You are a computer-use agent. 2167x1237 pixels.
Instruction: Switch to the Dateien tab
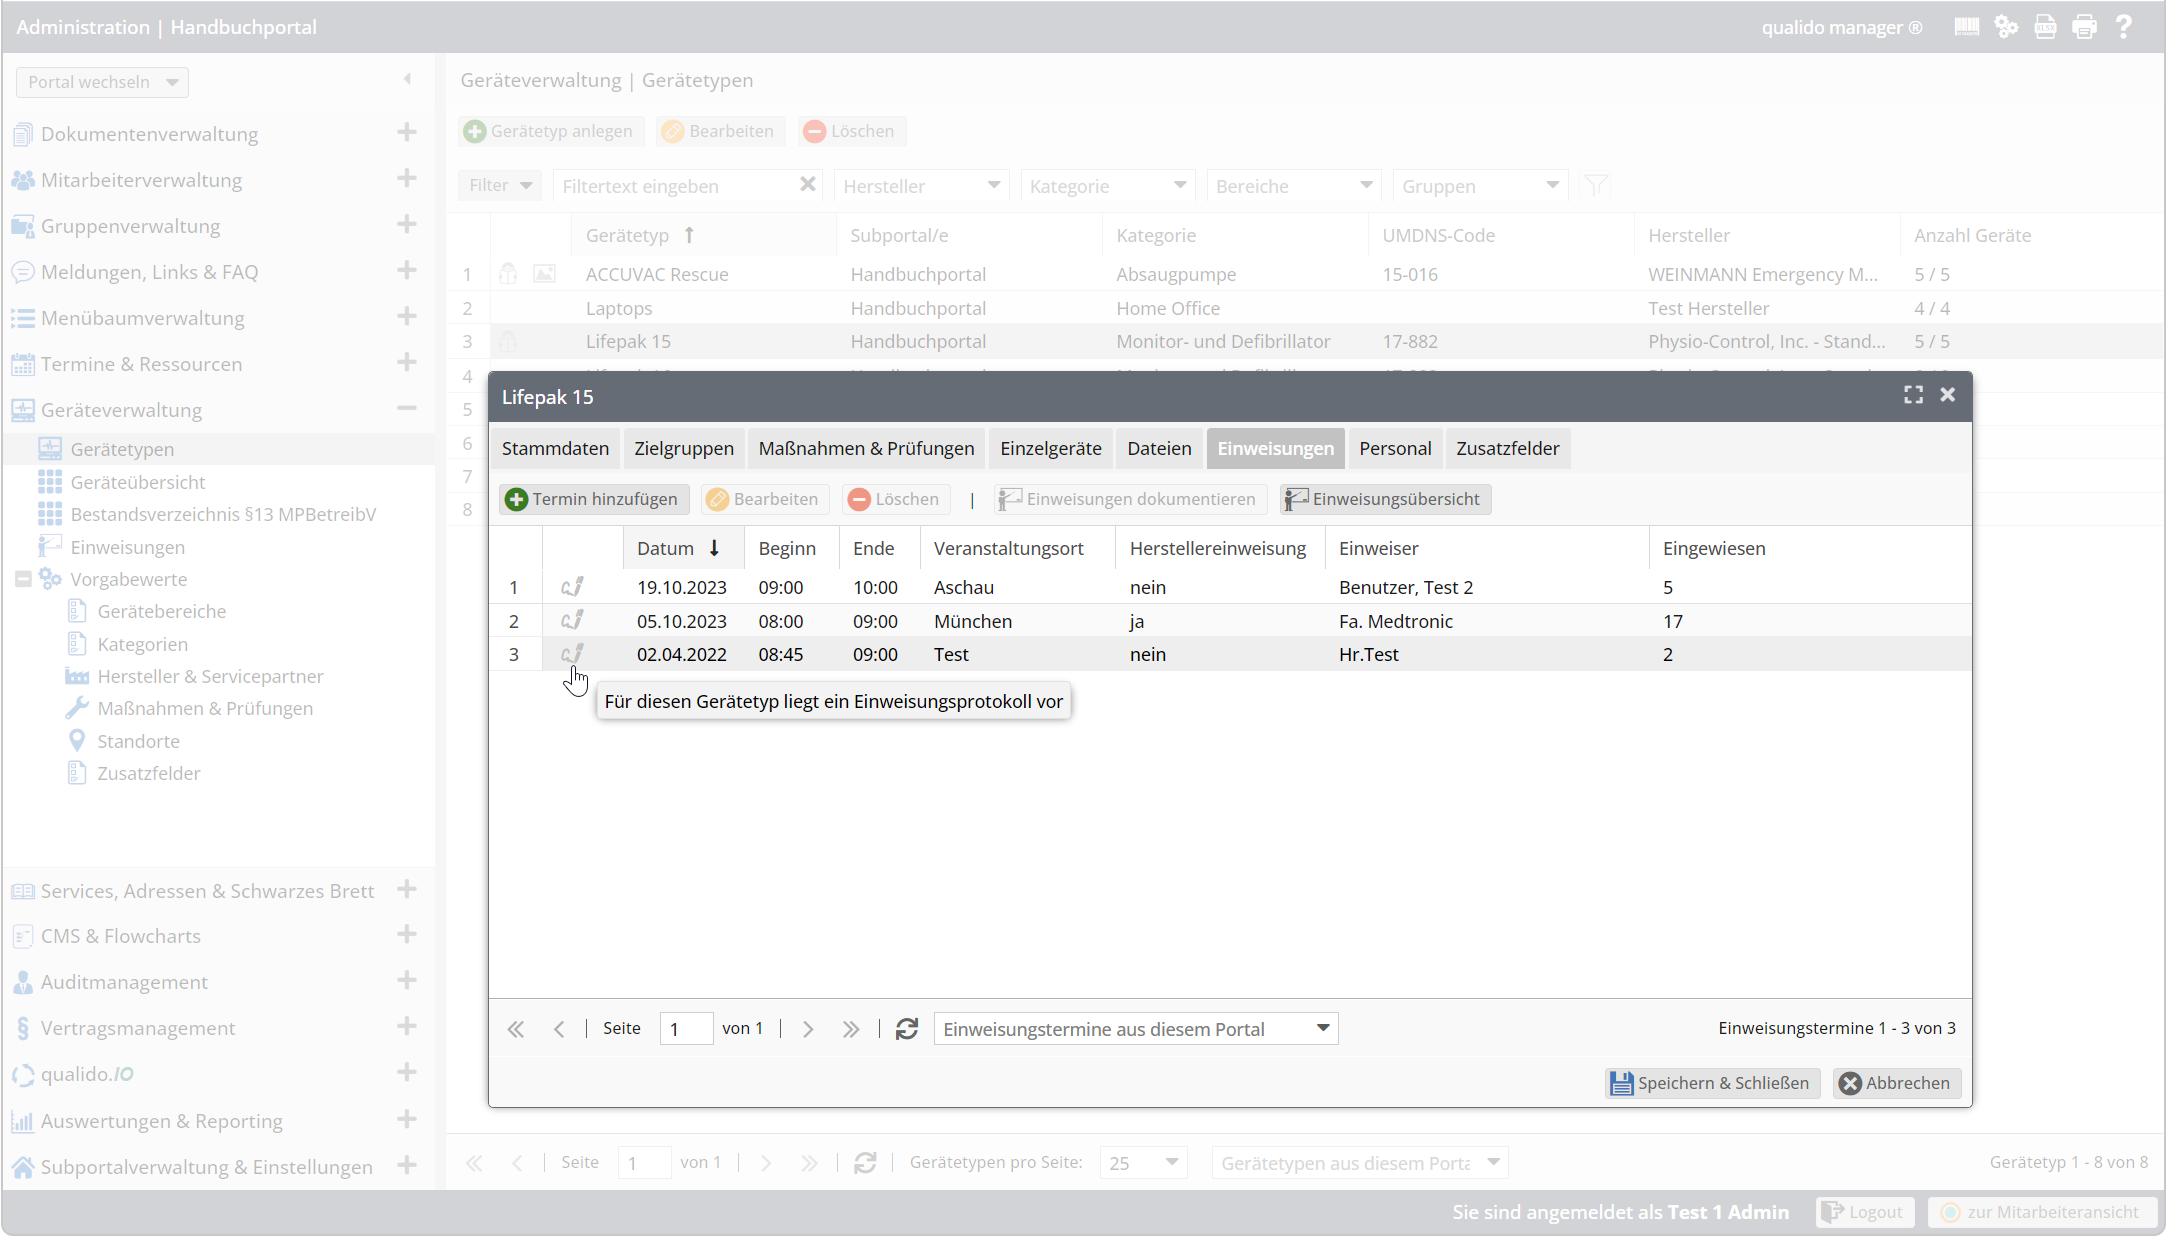click(1159, 448)
